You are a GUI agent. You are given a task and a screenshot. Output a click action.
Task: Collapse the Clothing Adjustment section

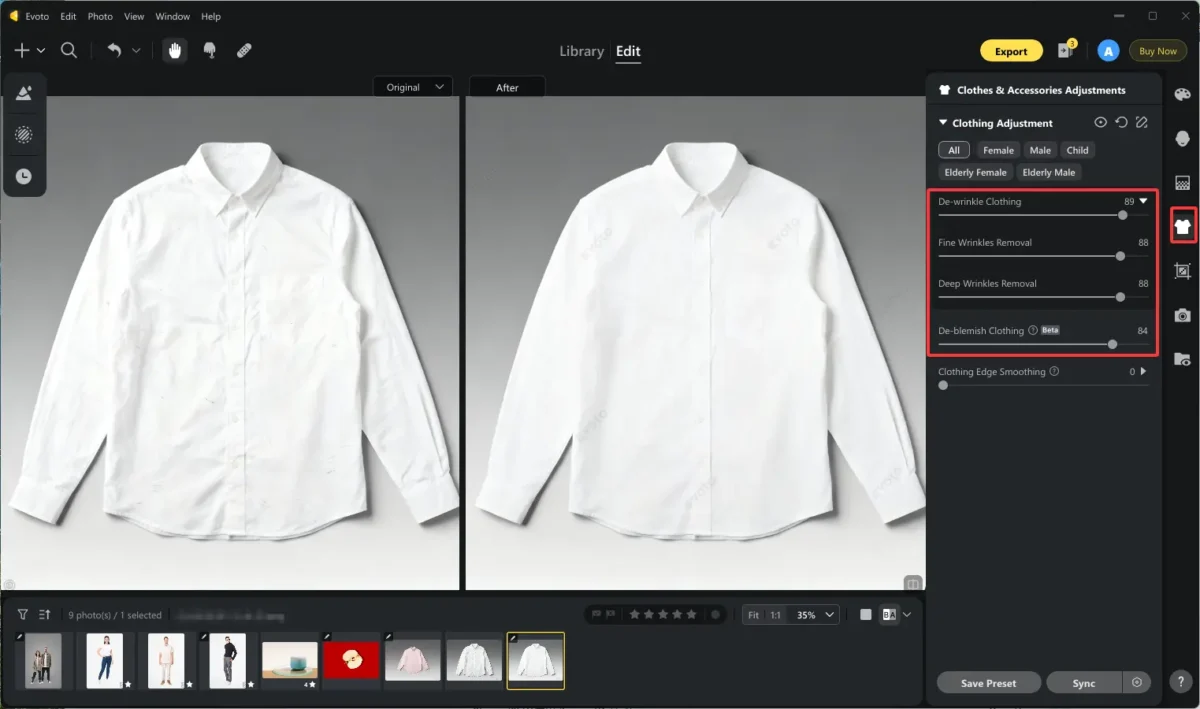coord(943,123)
